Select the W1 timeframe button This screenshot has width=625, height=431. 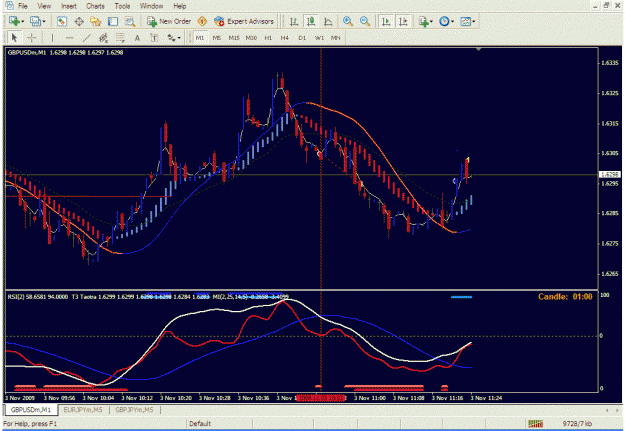319,38
